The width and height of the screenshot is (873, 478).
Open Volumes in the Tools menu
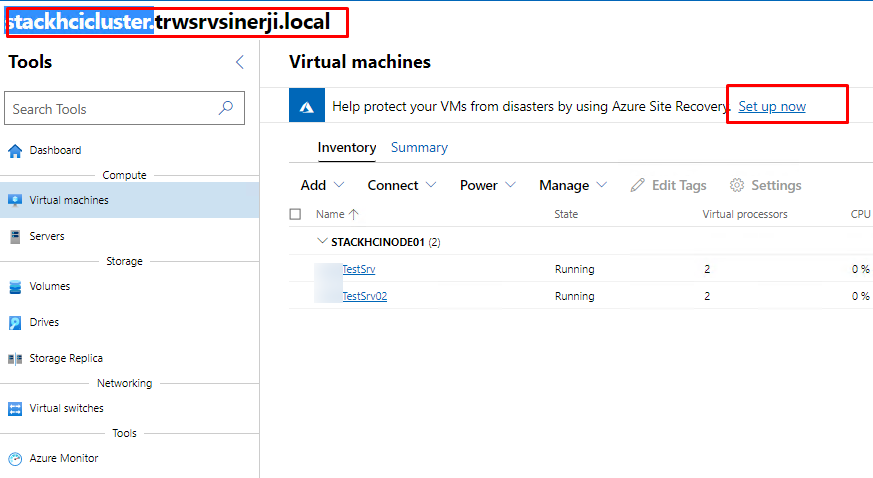point(50,286)
